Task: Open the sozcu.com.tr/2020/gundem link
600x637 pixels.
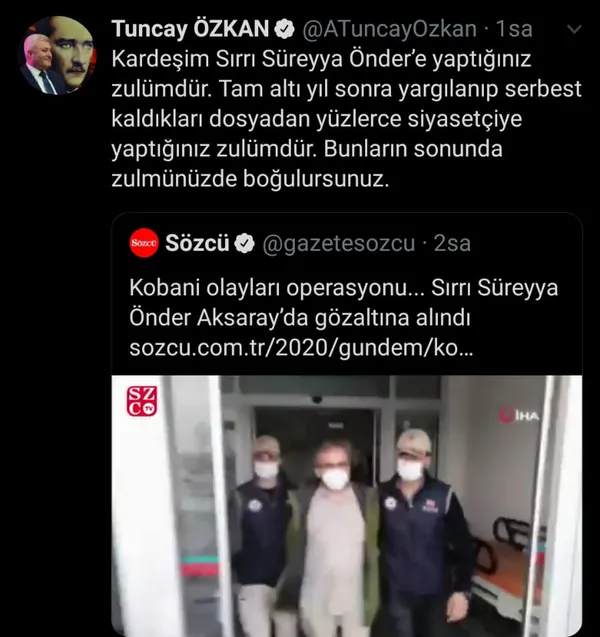Action: [301, 348]
